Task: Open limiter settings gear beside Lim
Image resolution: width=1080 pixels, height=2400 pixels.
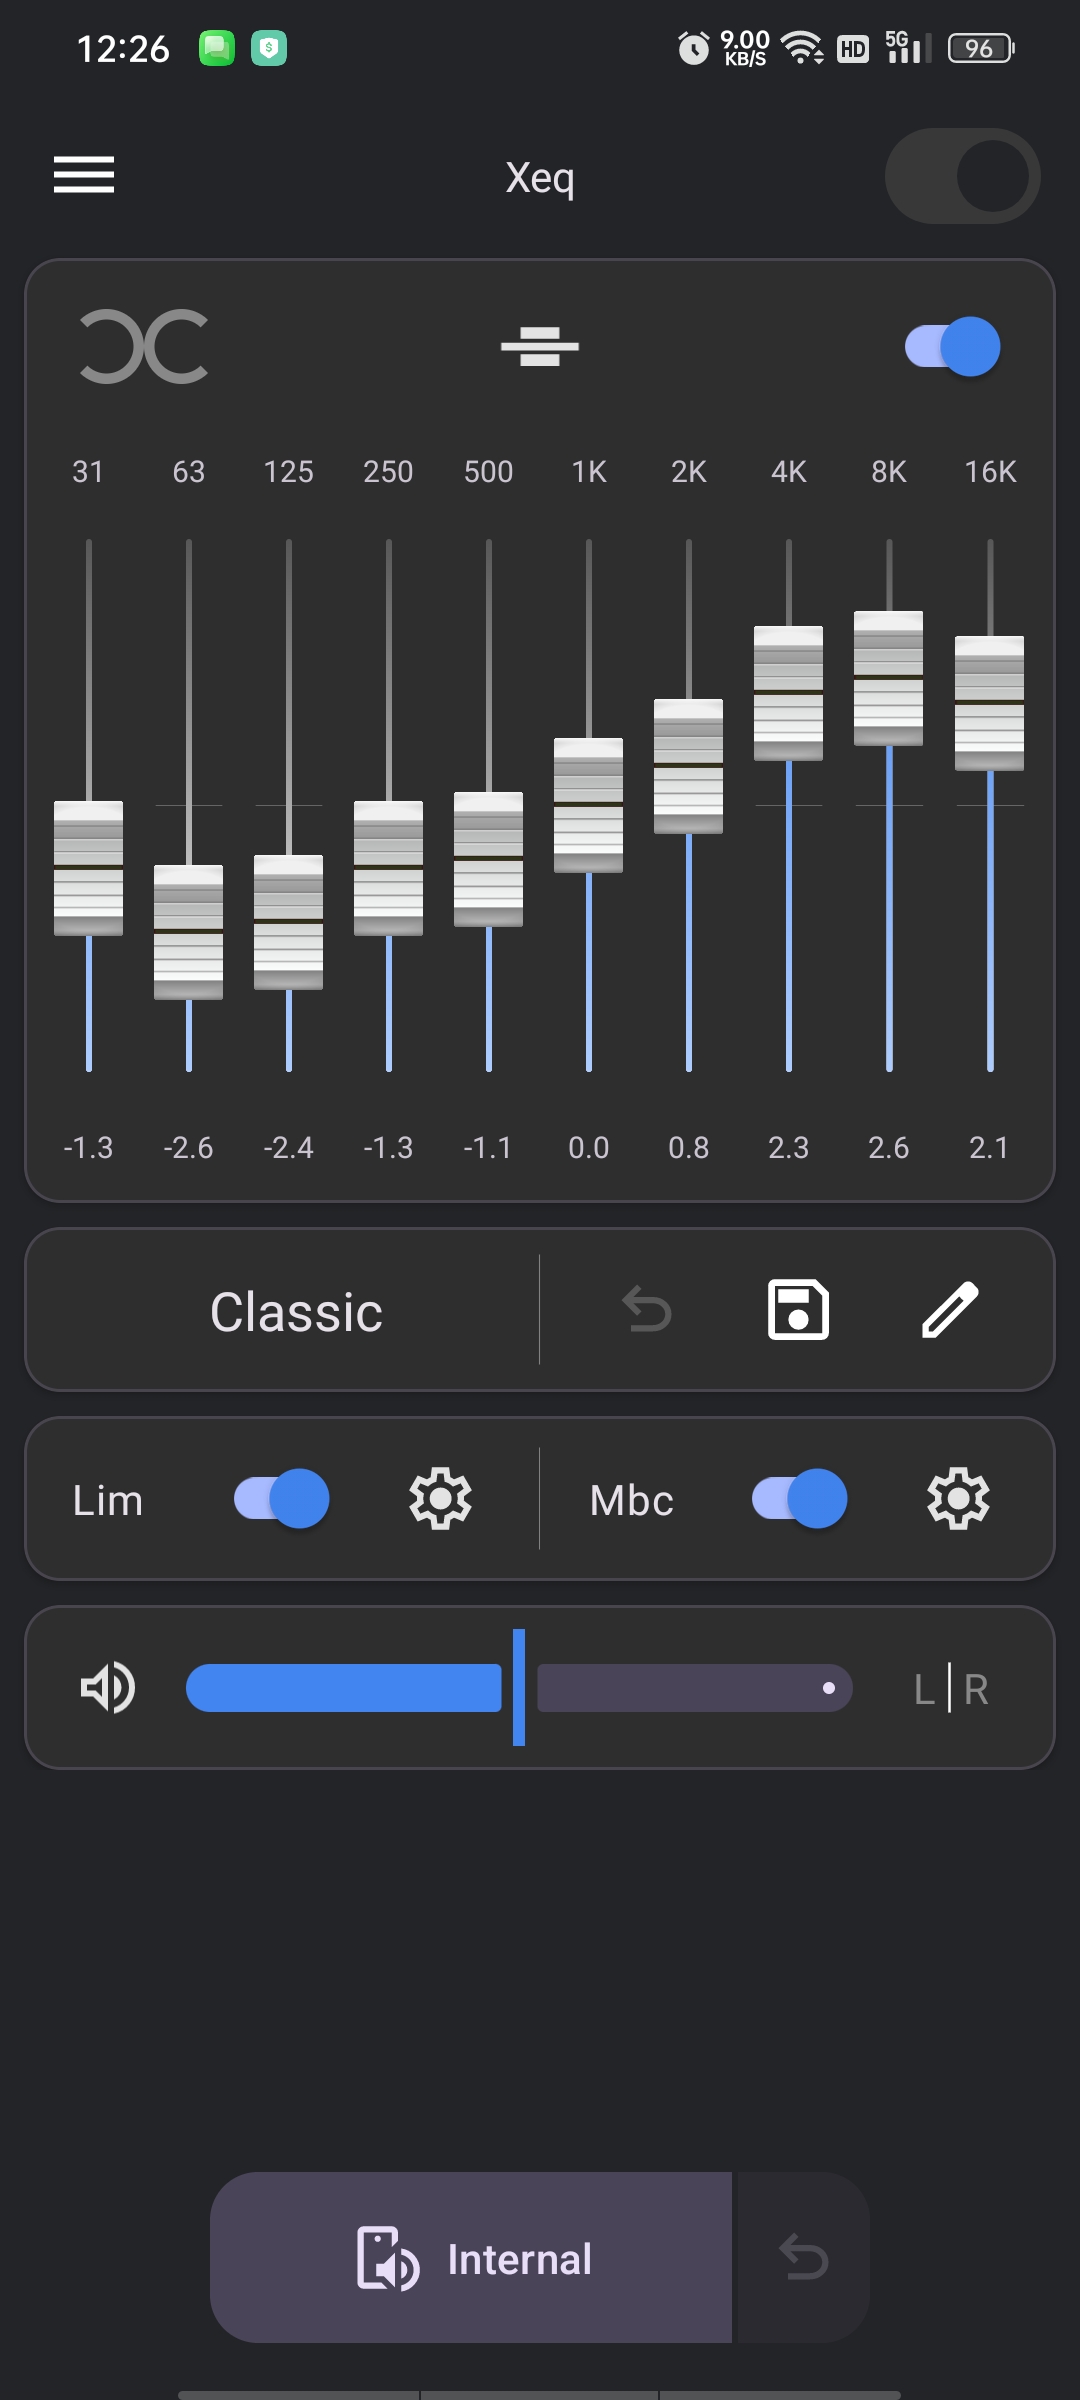Action: 440,1499
